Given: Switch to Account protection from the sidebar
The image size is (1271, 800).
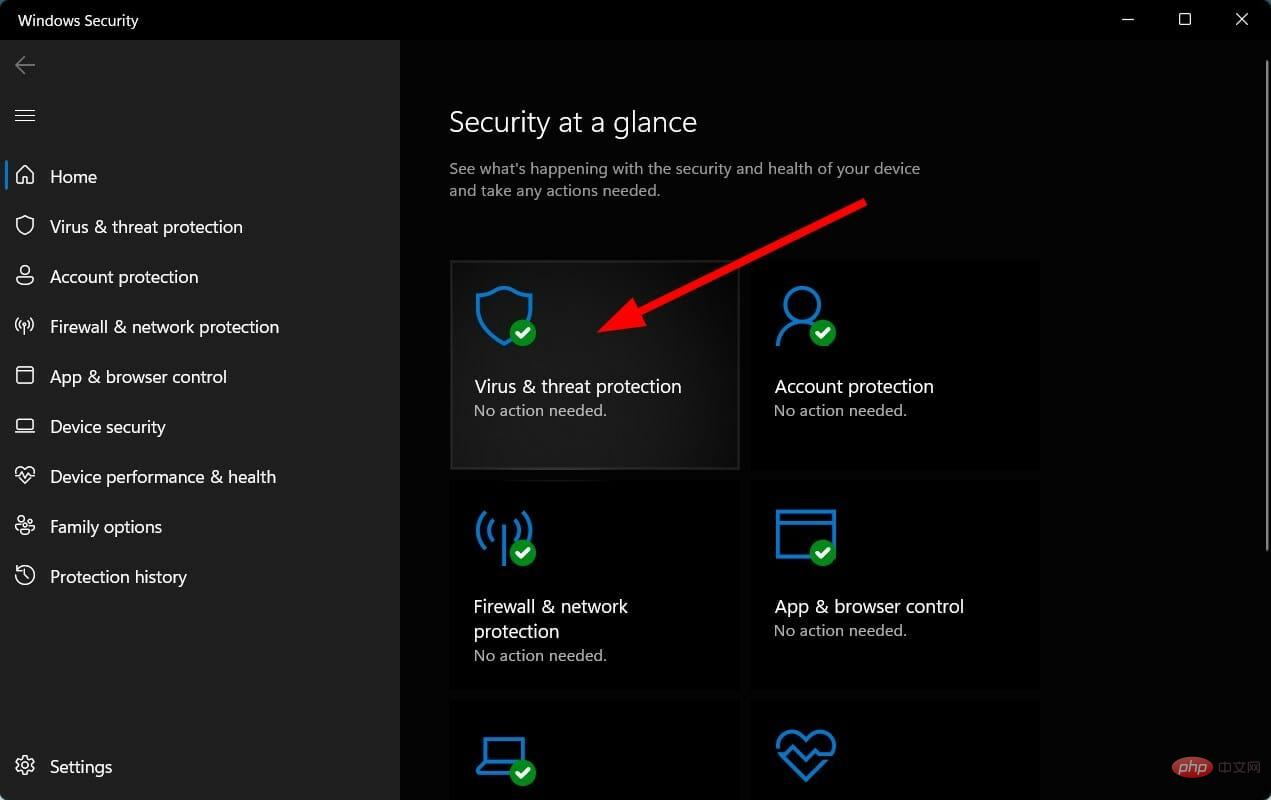Looking at the screenshot, I should click(x=123, y=276).
